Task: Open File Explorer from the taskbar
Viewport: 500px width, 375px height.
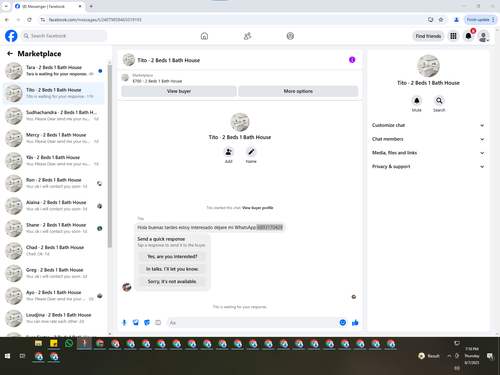Action: [38, 343]
